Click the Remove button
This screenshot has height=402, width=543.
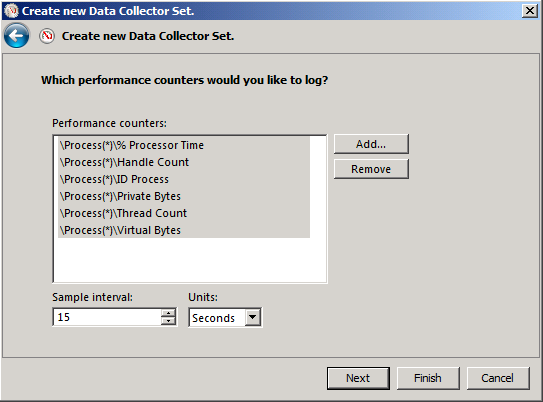click(x=371, y=169)
